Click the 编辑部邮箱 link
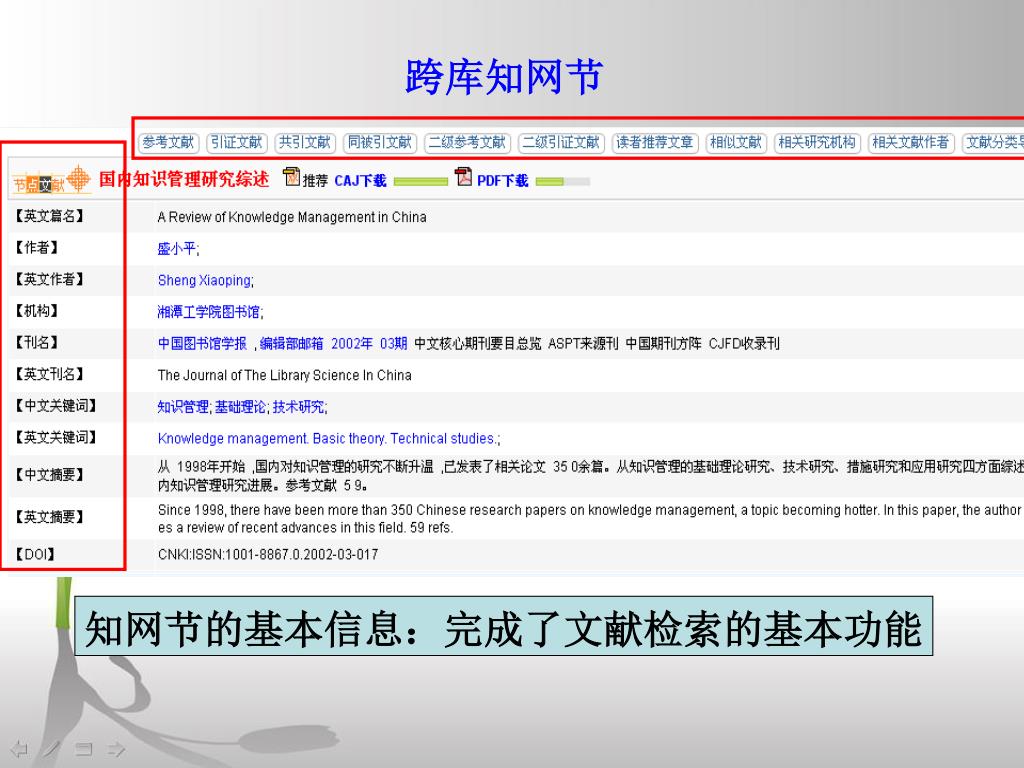Screen dimensions: 1024x768 pos(291,344)
